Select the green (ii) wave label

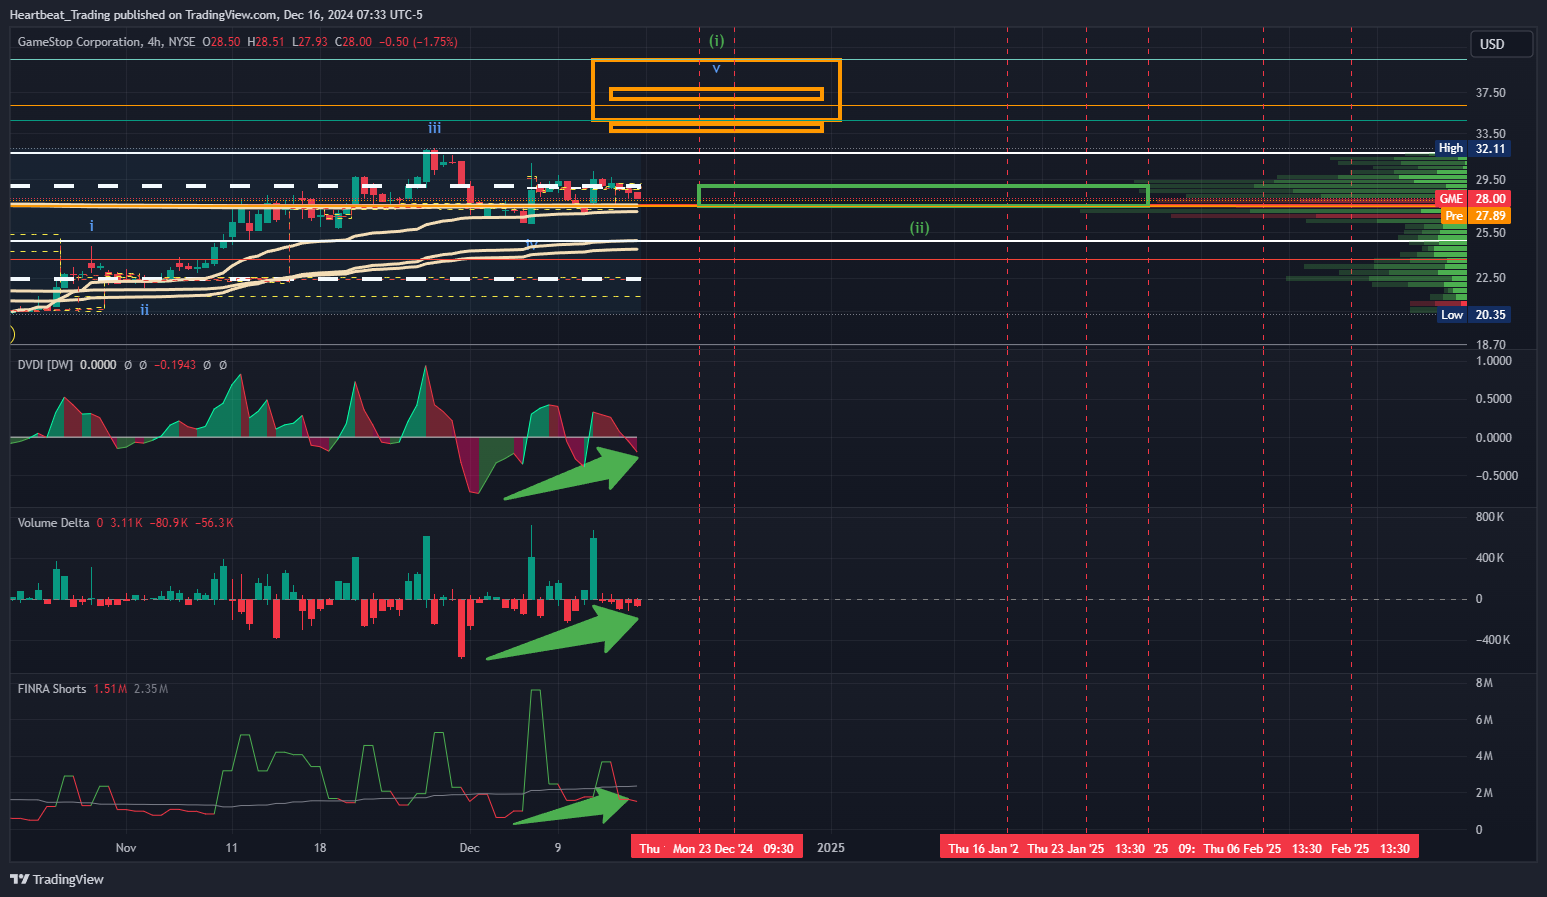click(x=919, y=228)
